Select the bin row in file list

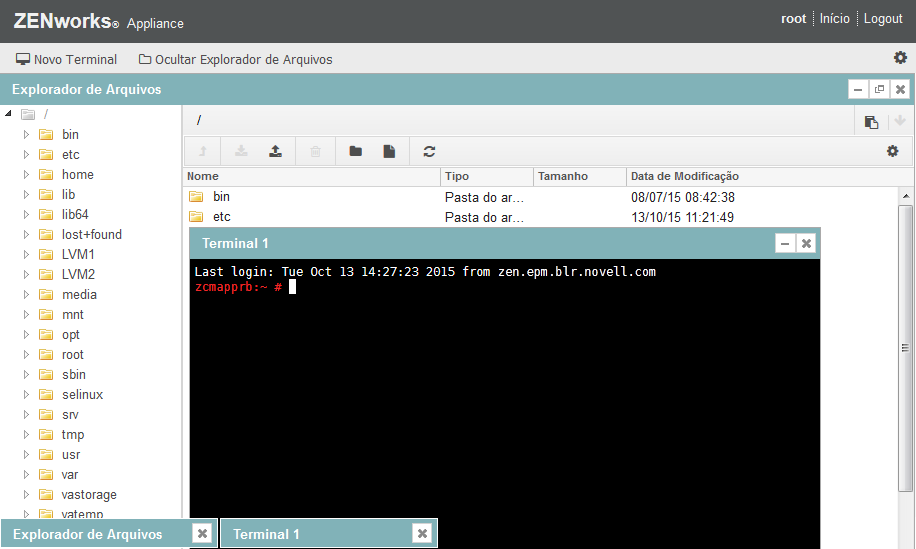540,197
